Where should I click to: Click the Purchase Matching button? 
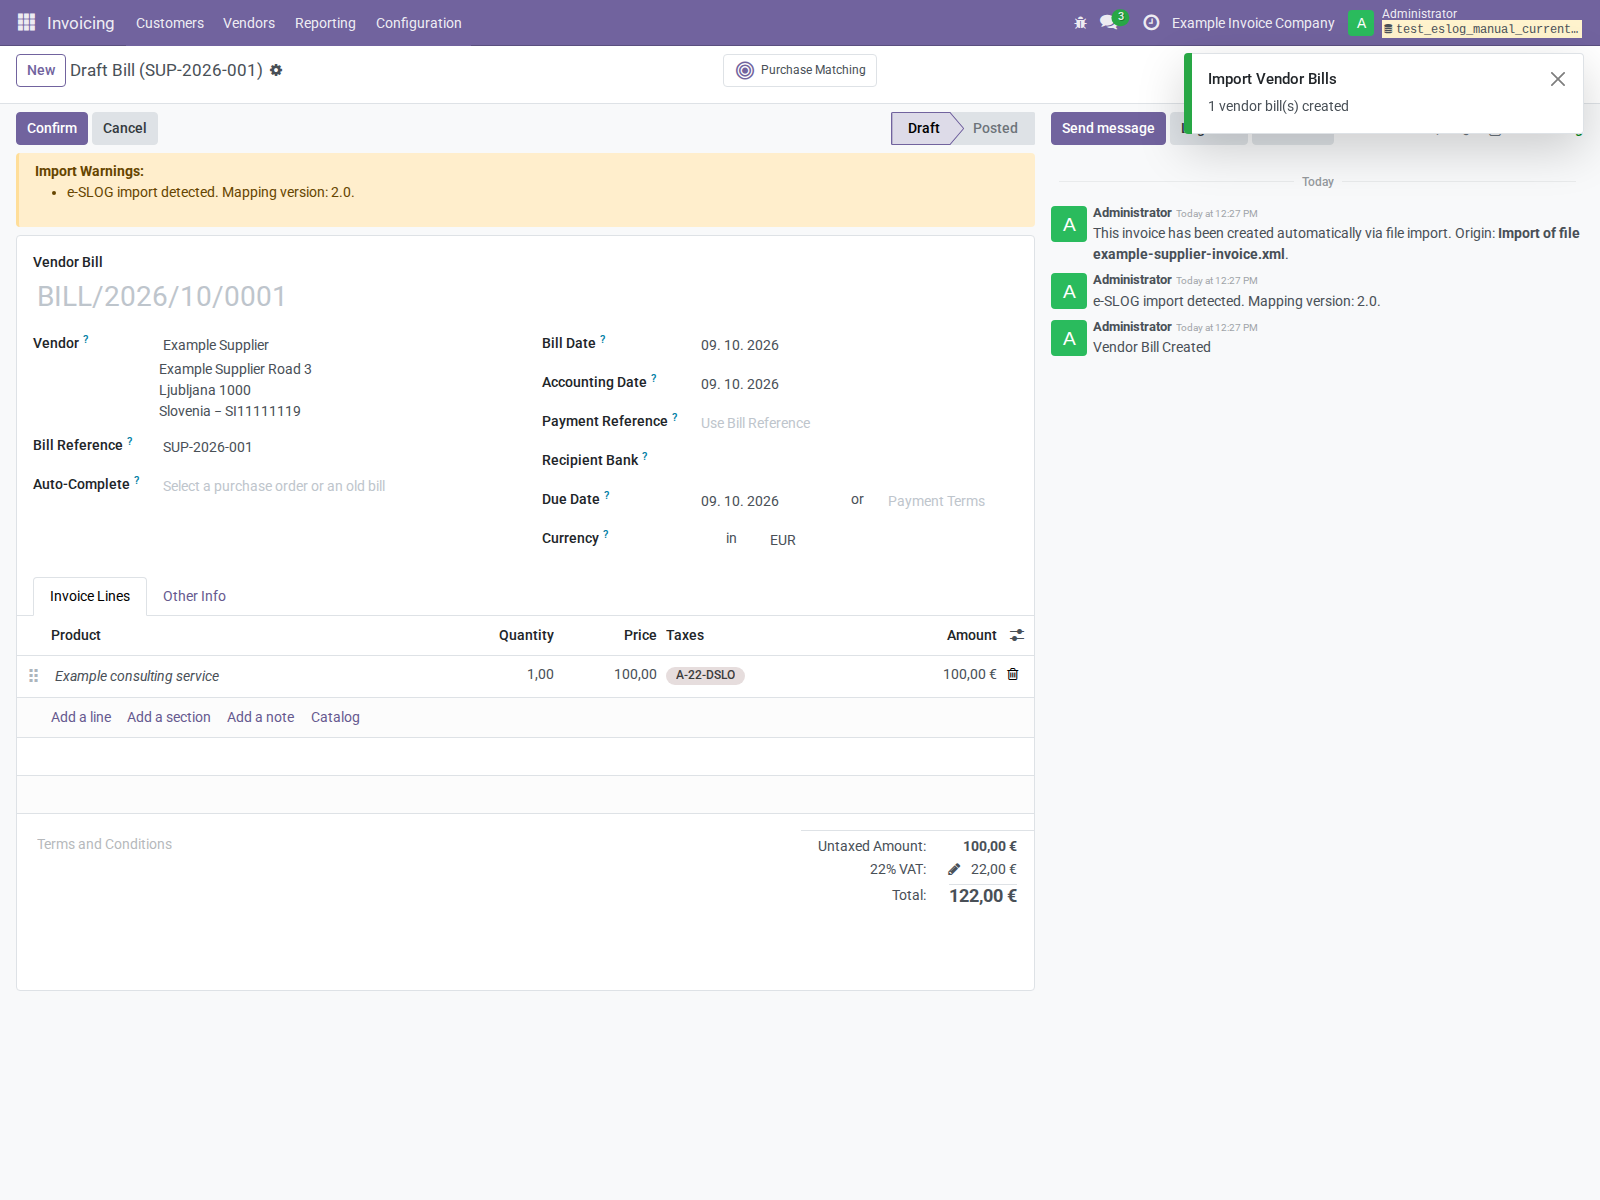pyautogui.click(x=800, y=70)
